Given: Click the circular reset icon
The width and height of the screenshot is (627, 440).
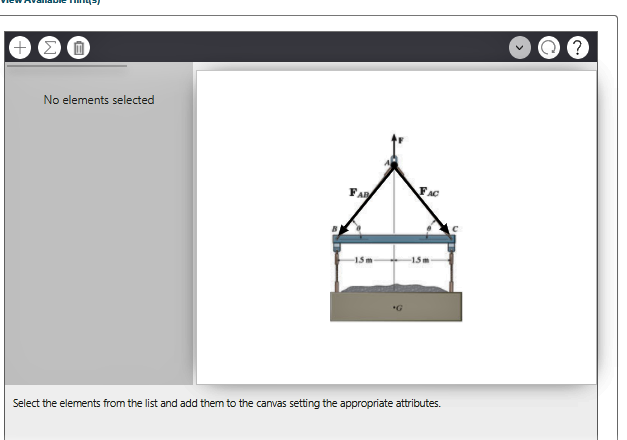Looking at the screenshot, I should tap(549, 48).
